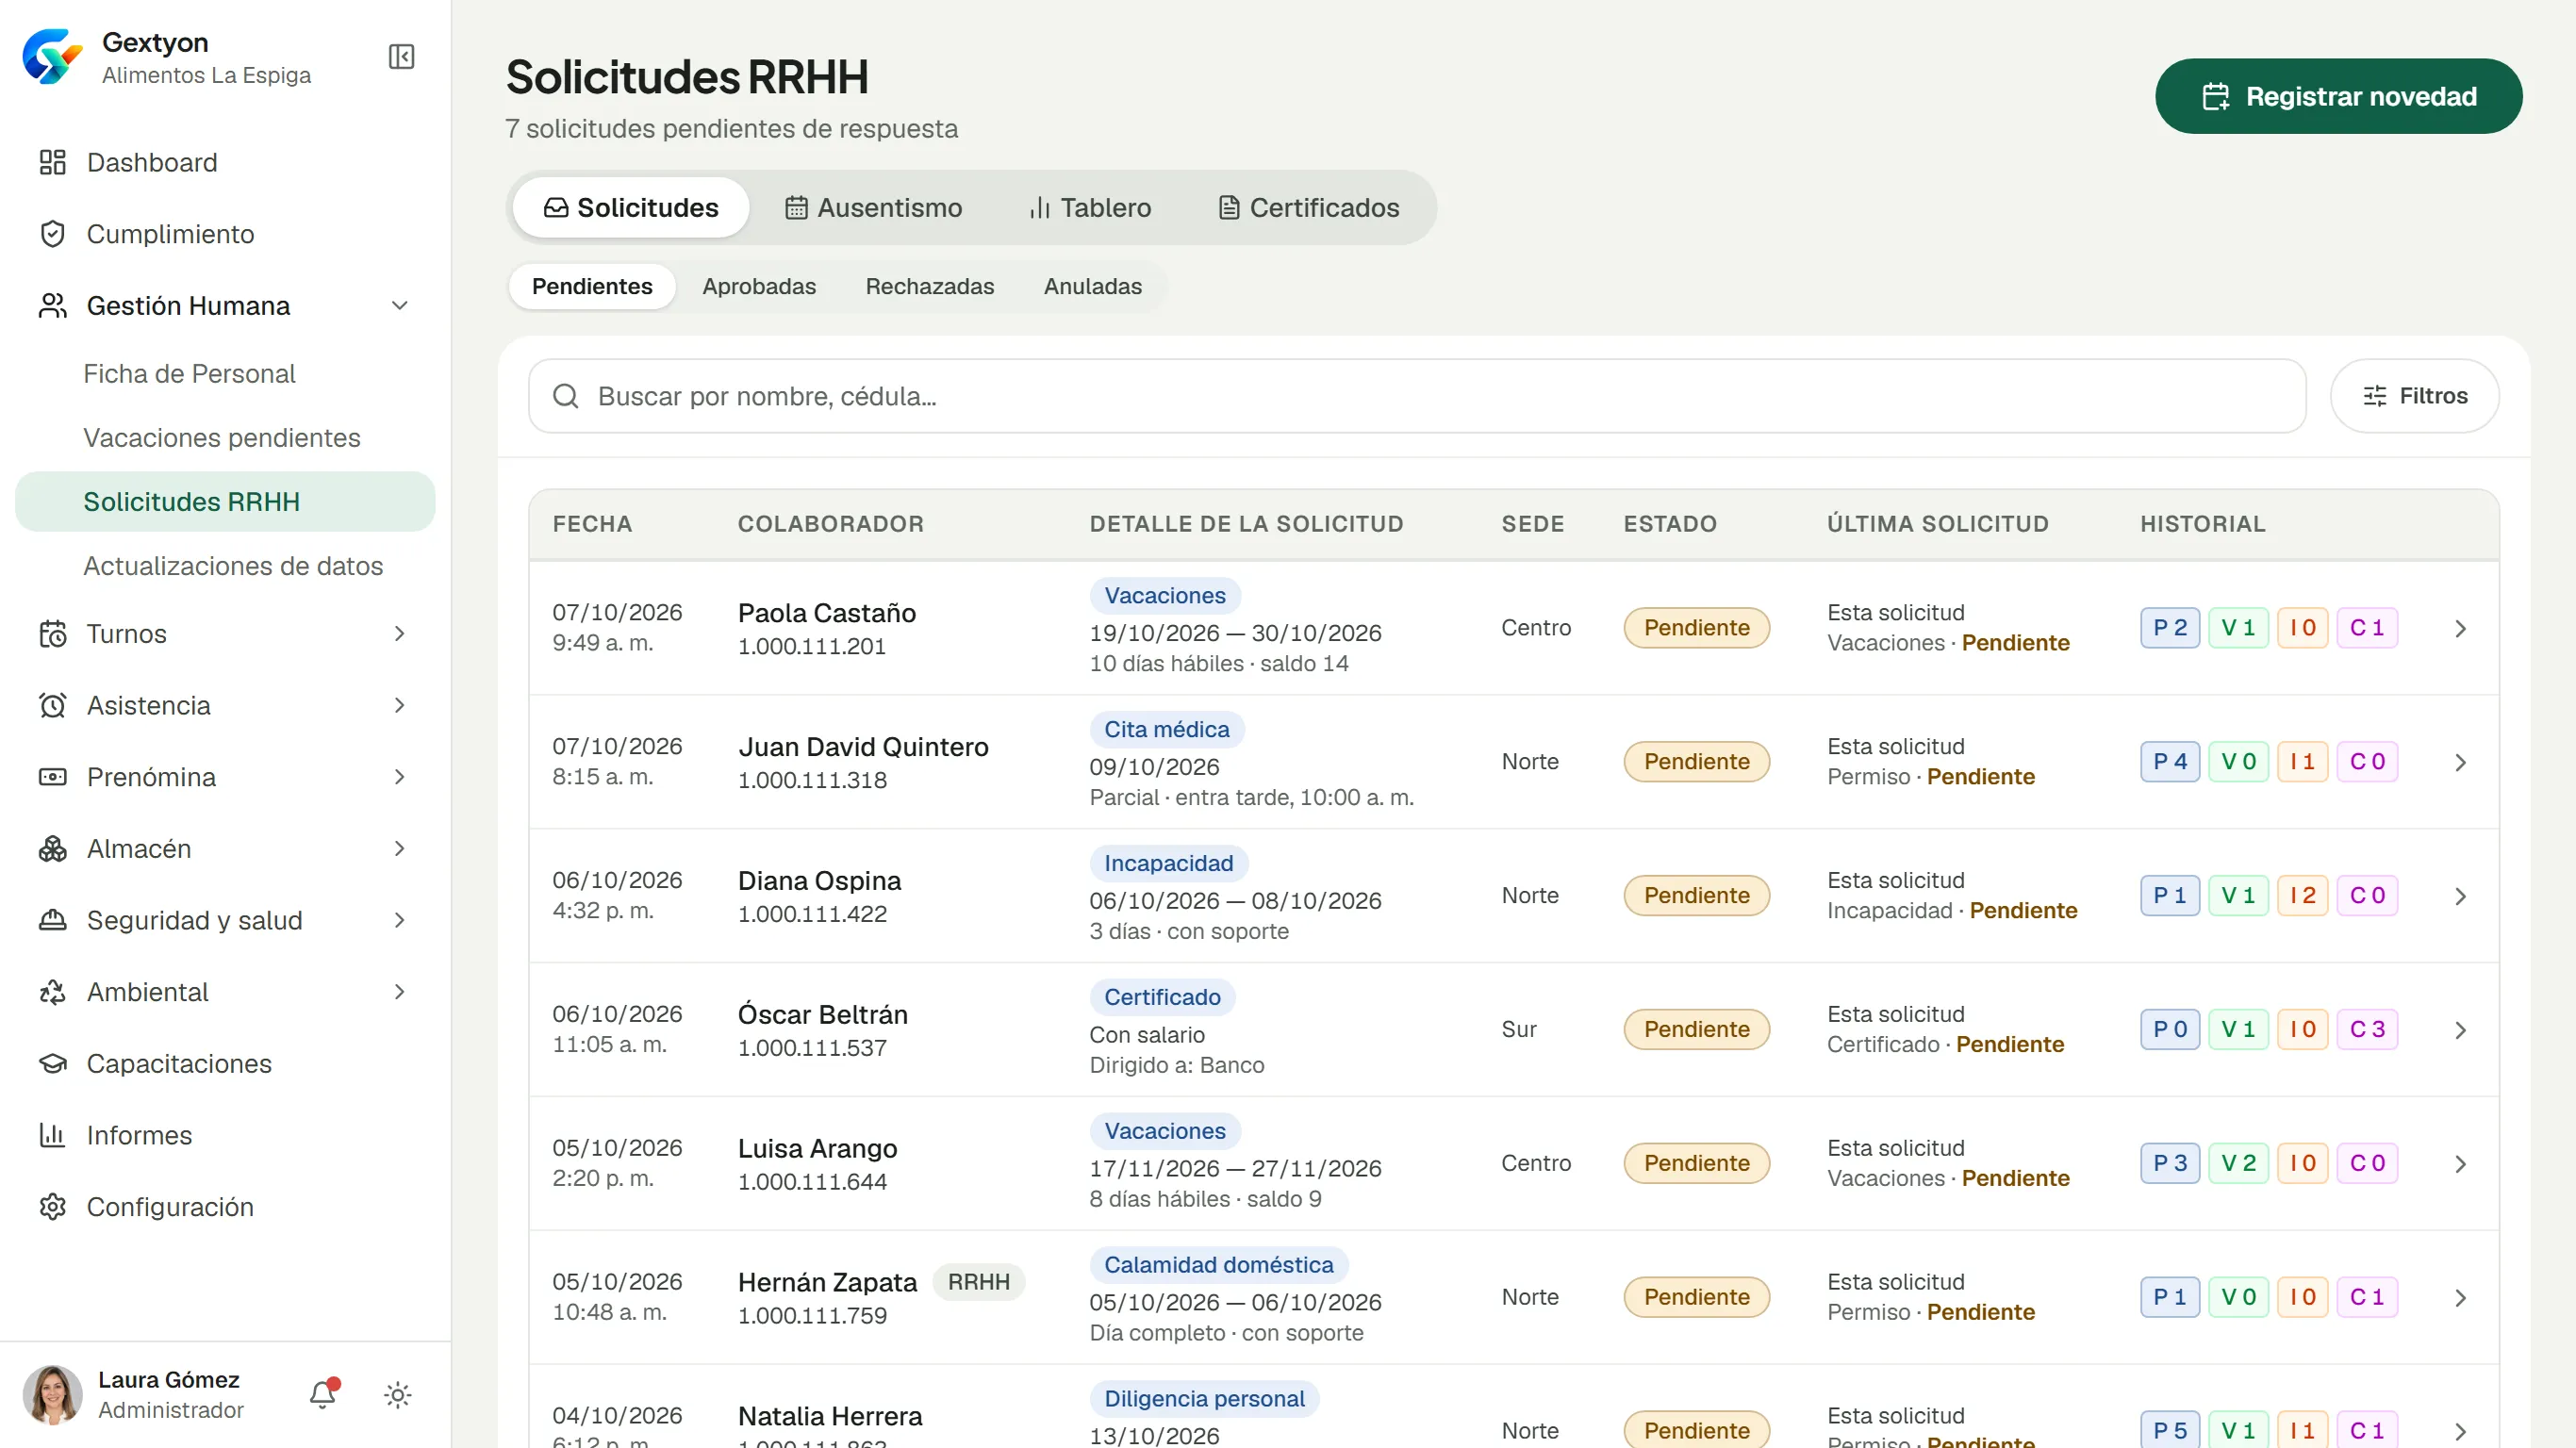Switch to the Ausentismo tab
2576x1448 pixels.
coord(873,208)
